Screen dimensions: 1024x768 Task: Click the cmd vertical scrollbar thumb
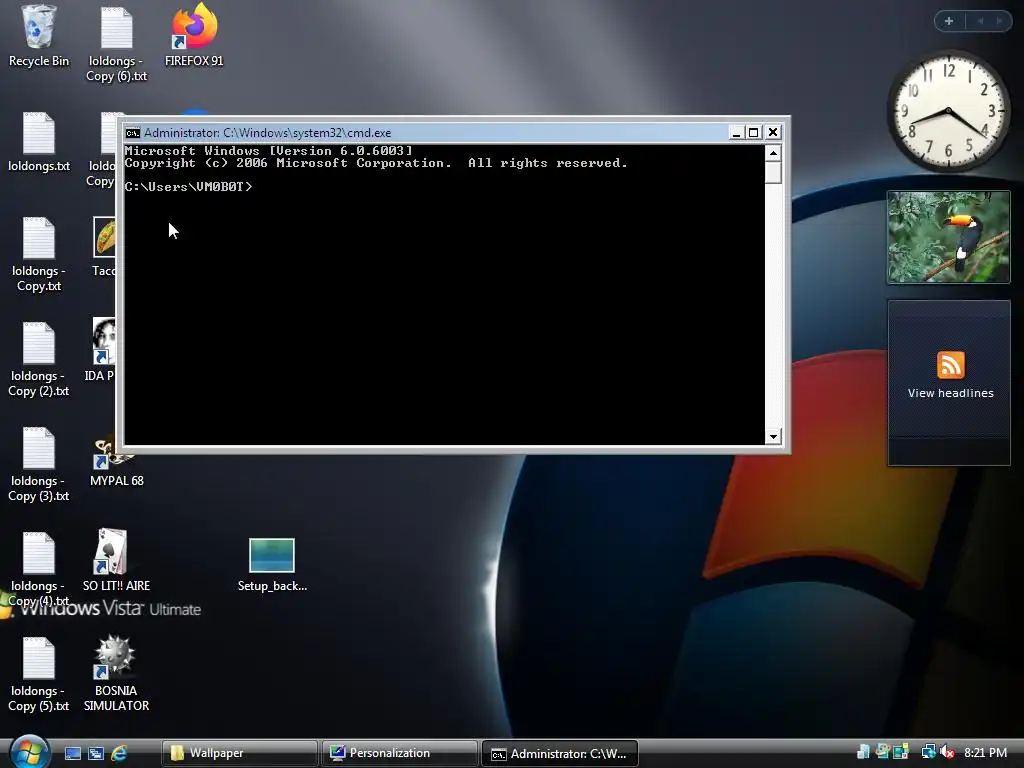[773, 172]
